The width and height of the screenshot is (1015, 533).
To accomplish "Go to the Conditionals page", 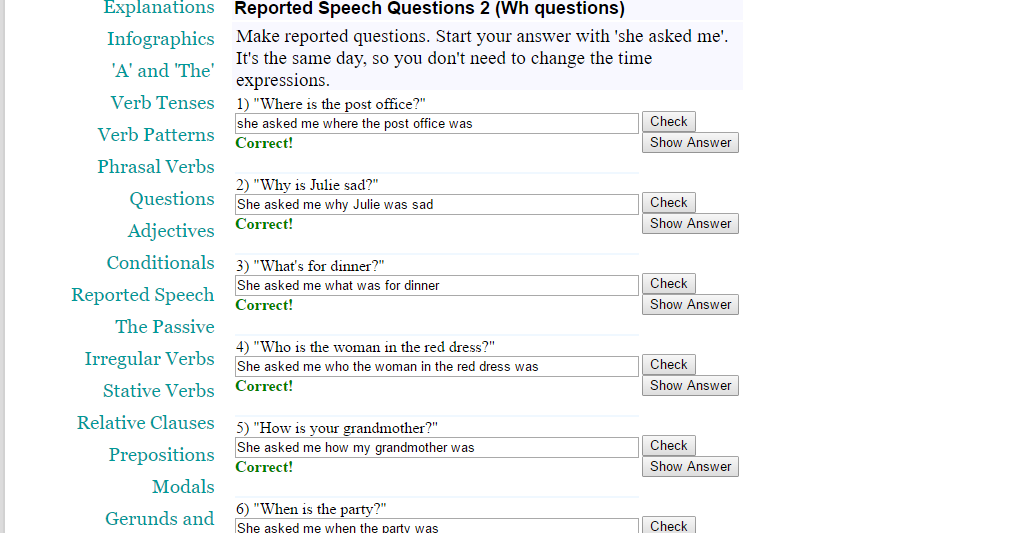I will [x=160, y=263].
